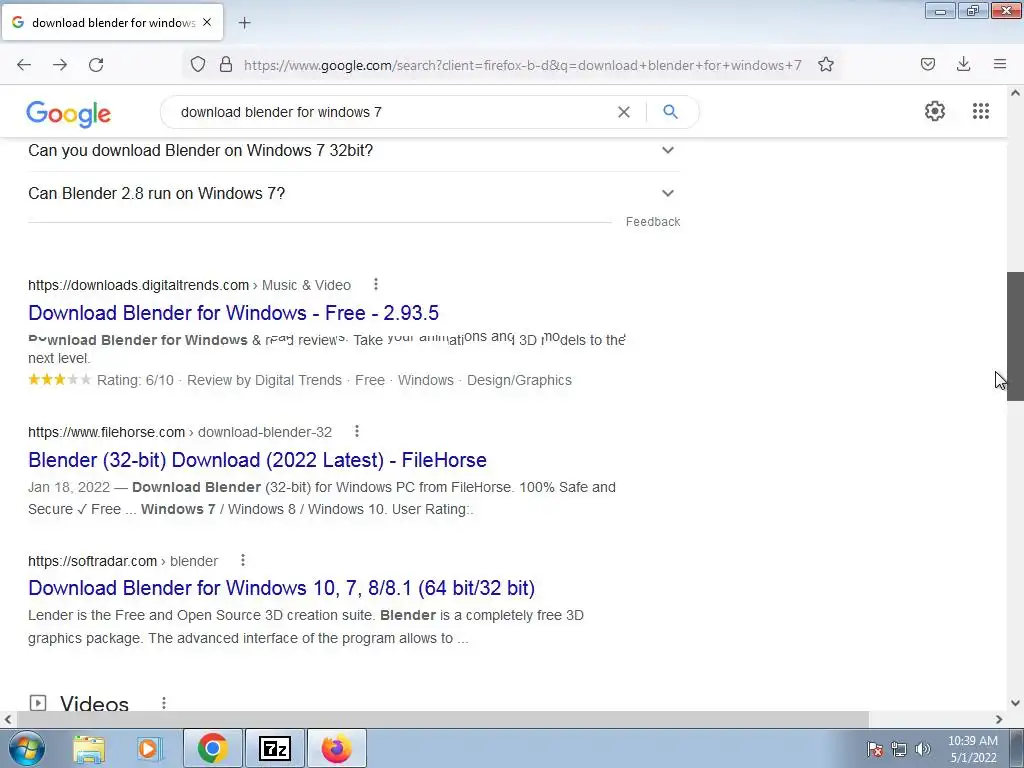The height and width of the screenshot is (768, 1024).
Task: Expand 'Can Blender 2.8 run on Windows 7?'
Action: point(353,193)
